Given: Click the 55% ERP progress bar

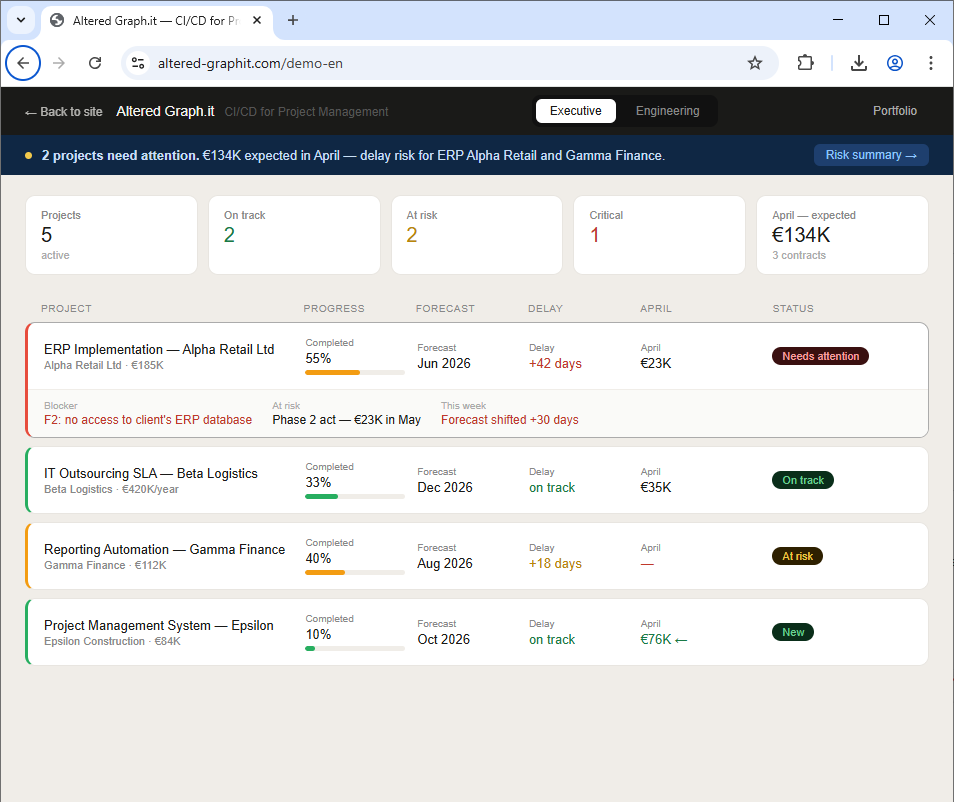Looking at the screenshot, I should tap(355, 372).
